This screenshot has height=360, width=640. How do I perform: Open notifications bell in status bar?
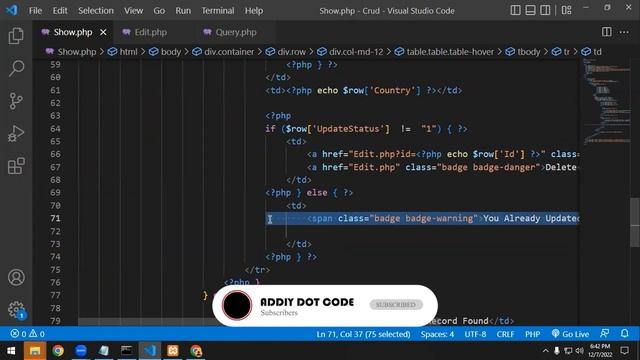click(624, 333)
